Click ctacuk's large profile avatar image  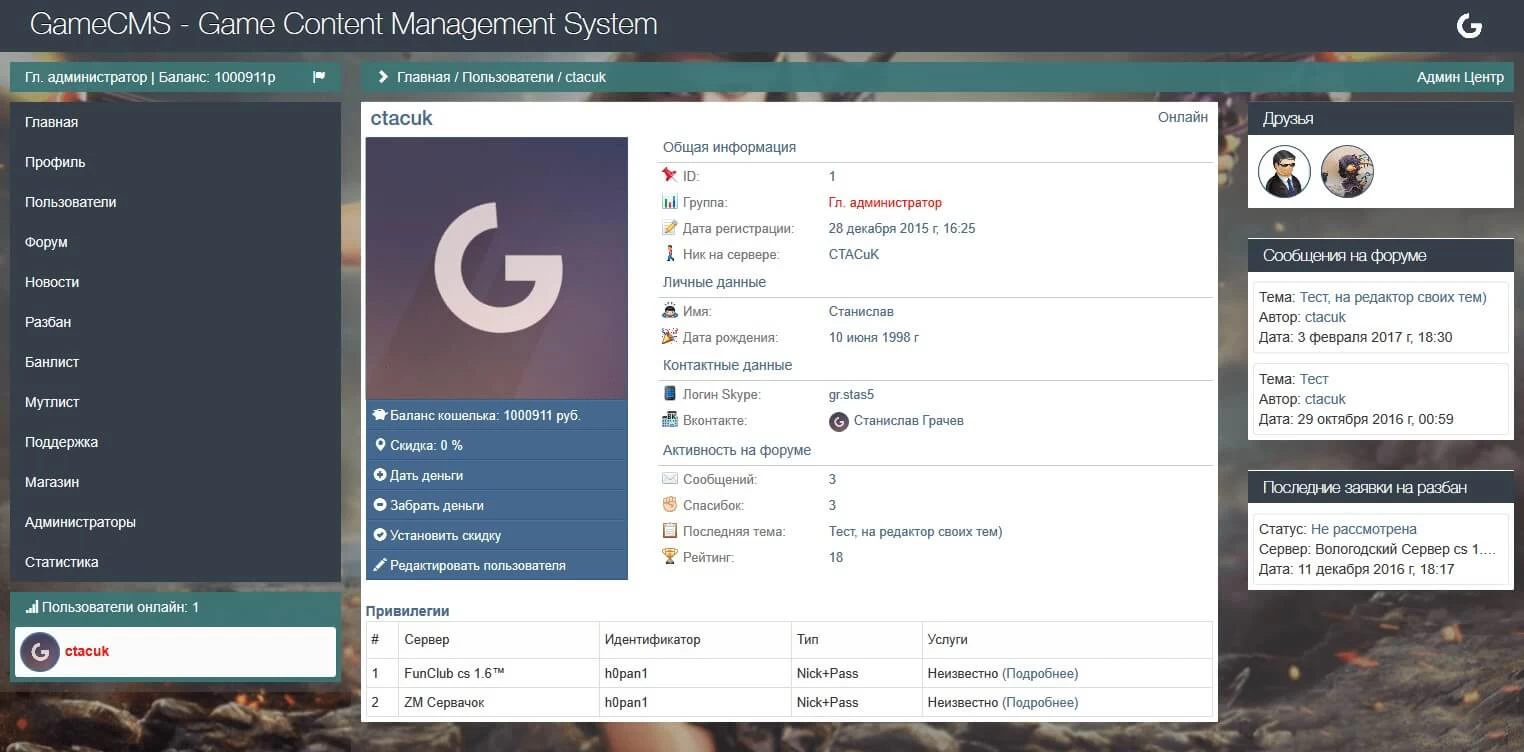point(497,268)
